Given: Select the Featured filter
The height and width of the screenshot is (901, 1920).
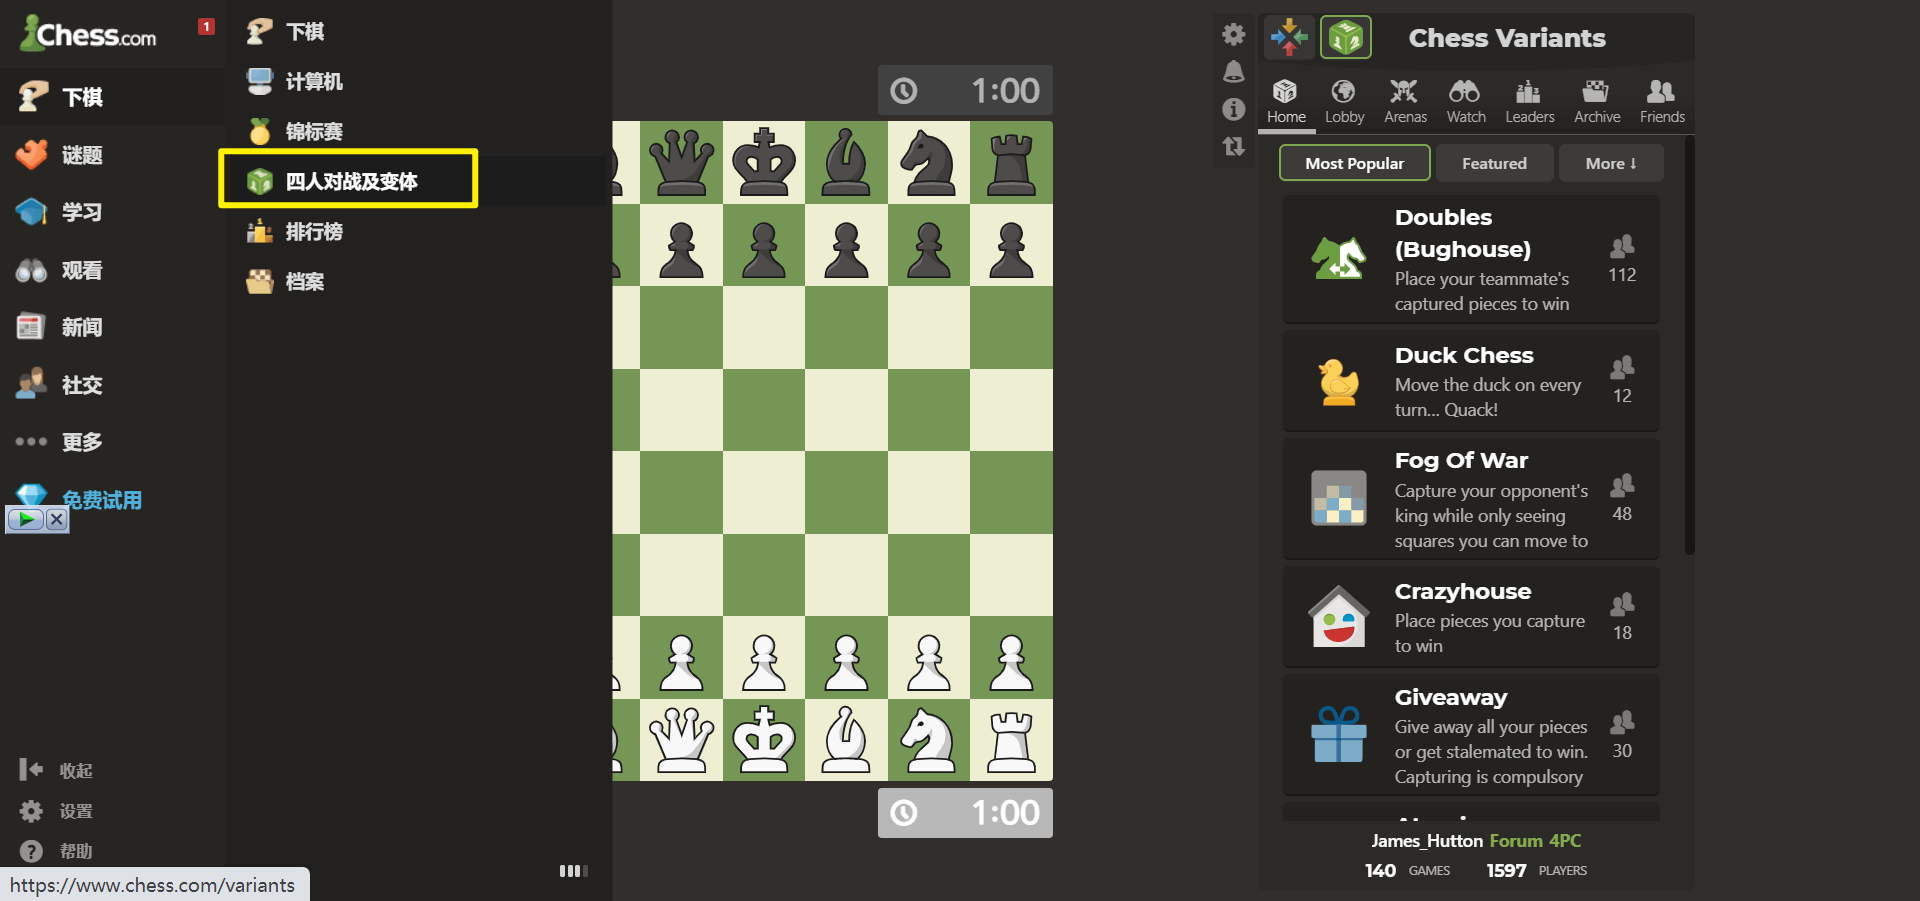Looking at the screenshot, I should pos(1494,163).
